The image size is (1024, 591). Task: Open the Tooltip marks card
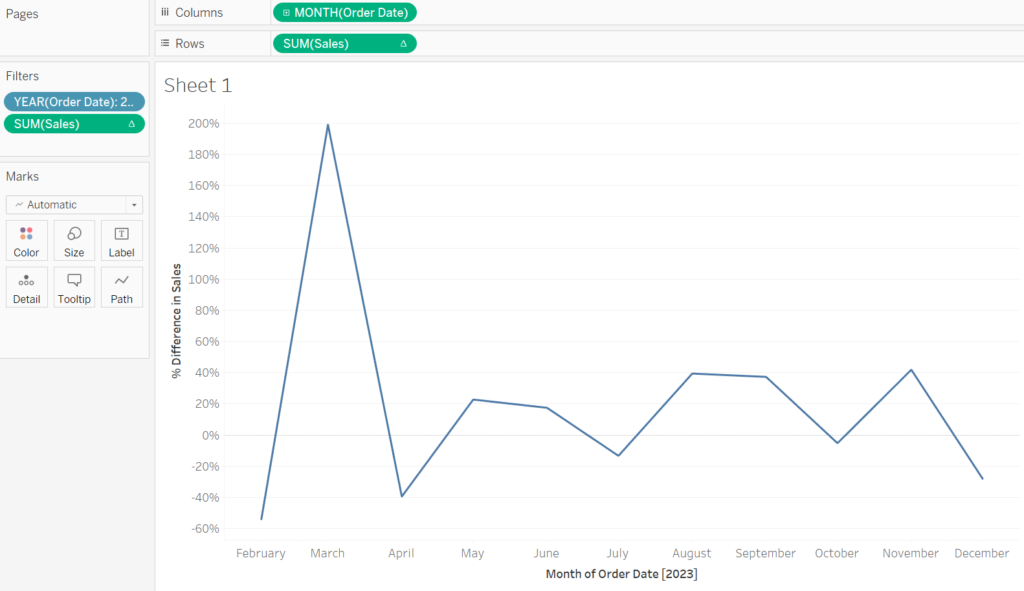(74, 287)
